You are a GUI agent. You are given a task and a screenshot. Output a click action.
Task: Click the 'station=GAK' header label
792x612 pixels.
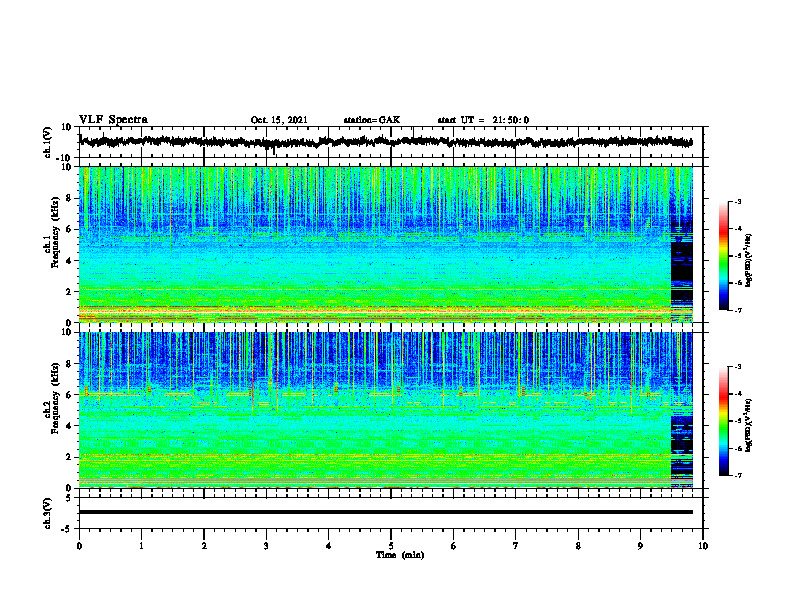[372, 120]
